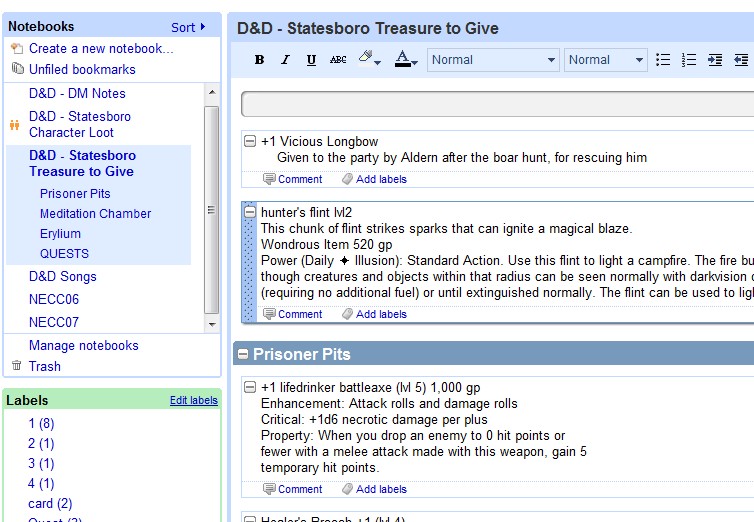Screen dimensions: 754x522
Task: Click the +1 Vicious Longbow note text
Action: (x=320, y=141)
